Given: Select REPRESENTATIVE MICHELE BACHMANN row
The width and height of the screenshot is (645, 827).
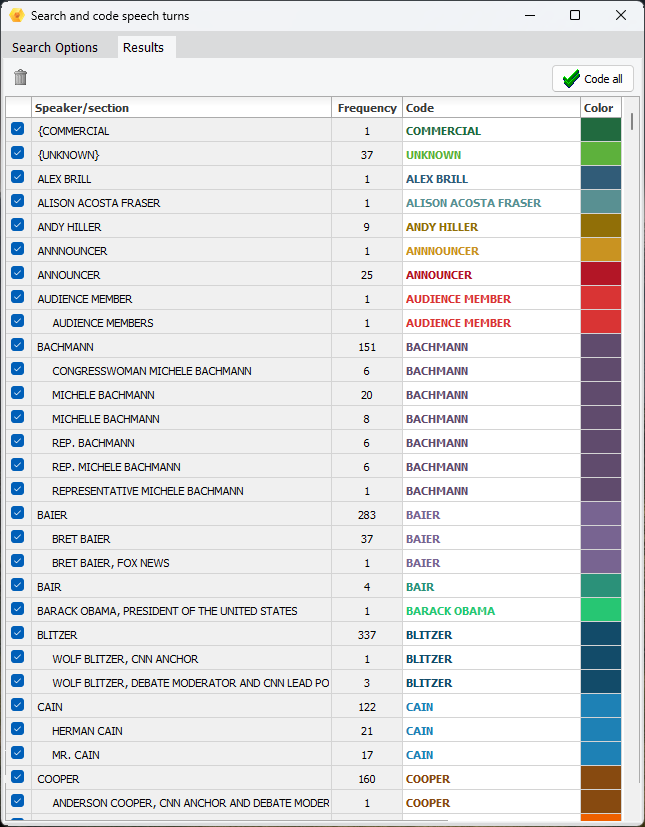Looking at the screenshot, I should click(x=313, y=491).
